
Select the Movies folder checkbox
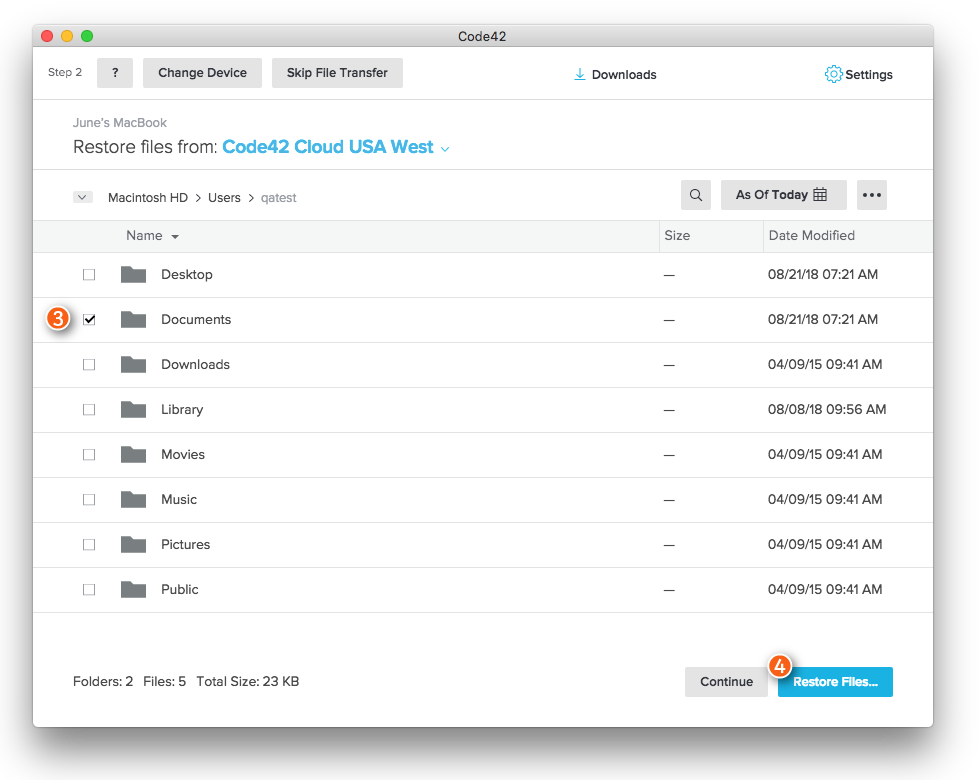click(x=89, y=454)
